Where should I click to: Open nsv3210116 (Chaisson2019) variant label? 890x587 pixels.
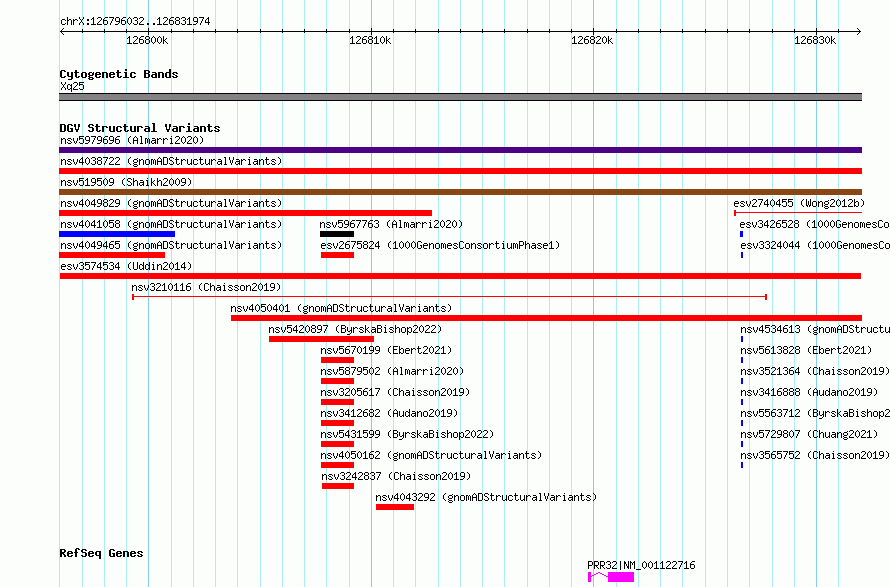[x=206, y=287]
